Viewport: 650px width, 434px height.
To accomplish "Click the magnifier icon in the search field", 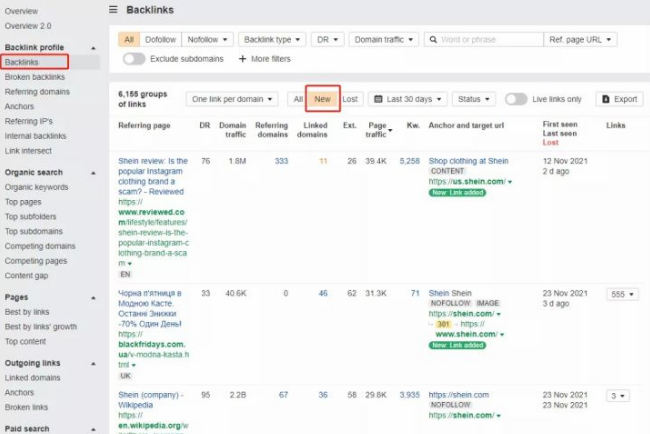I will click(x=432, y=39).
